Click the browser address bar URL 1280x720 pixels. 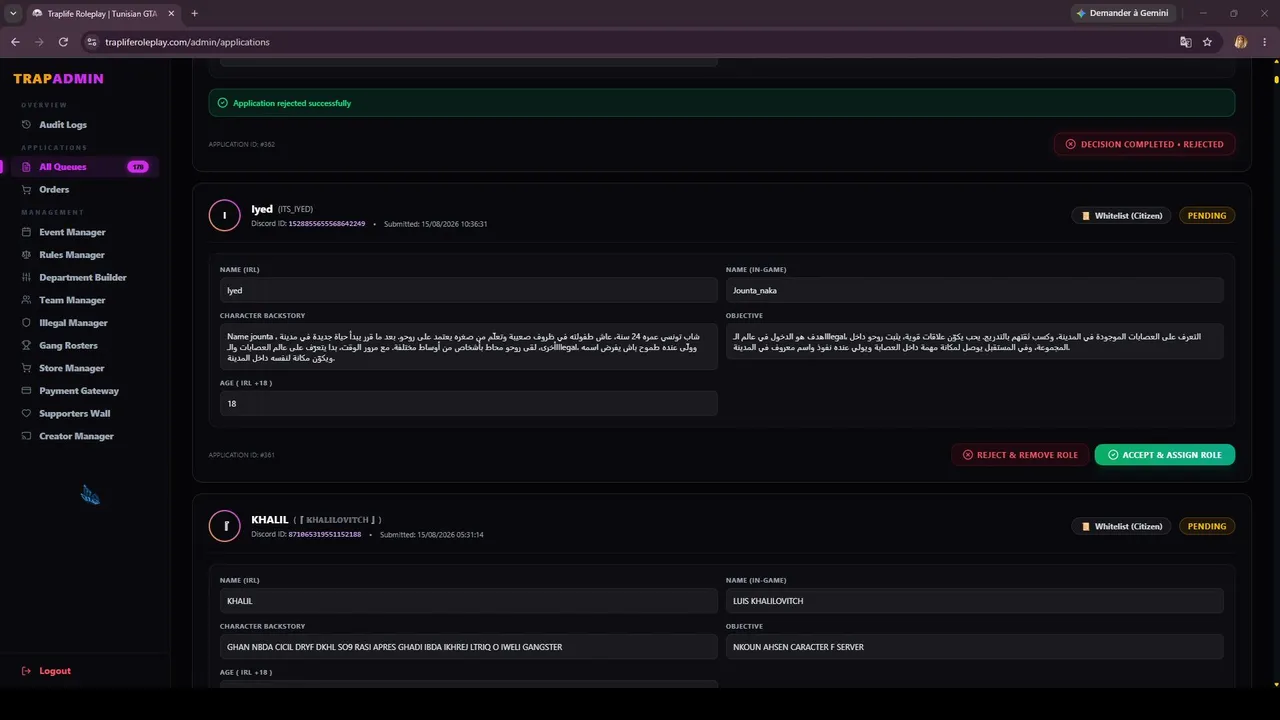187,42
